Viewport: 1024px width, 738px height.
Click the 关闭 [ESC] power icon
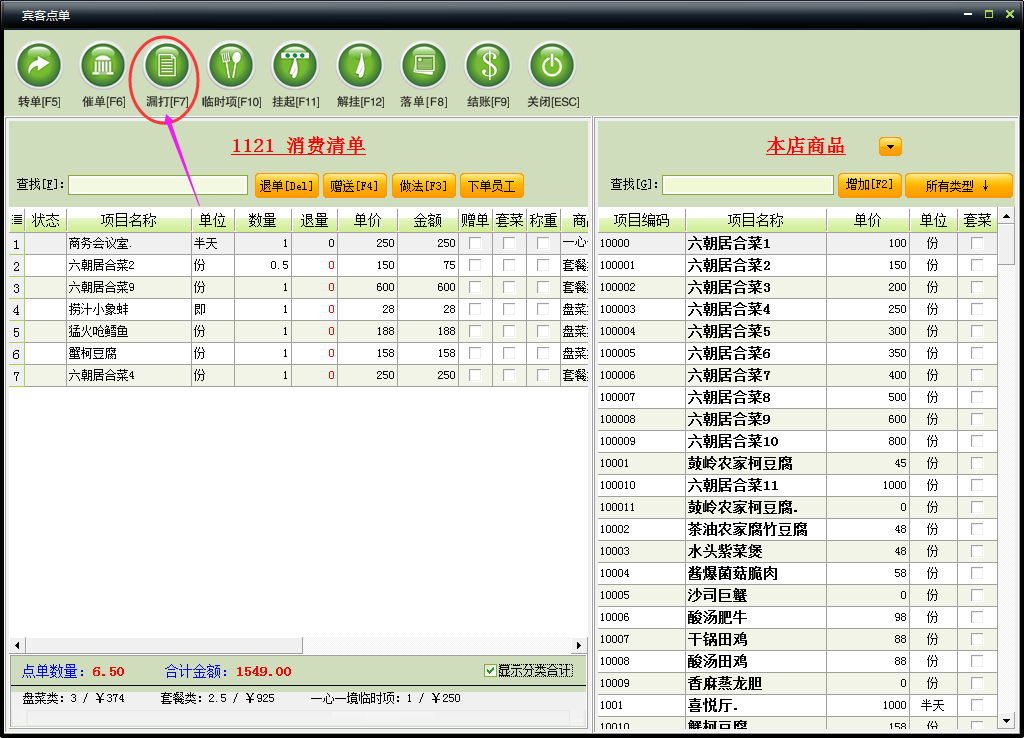click(x=552, y=66)
